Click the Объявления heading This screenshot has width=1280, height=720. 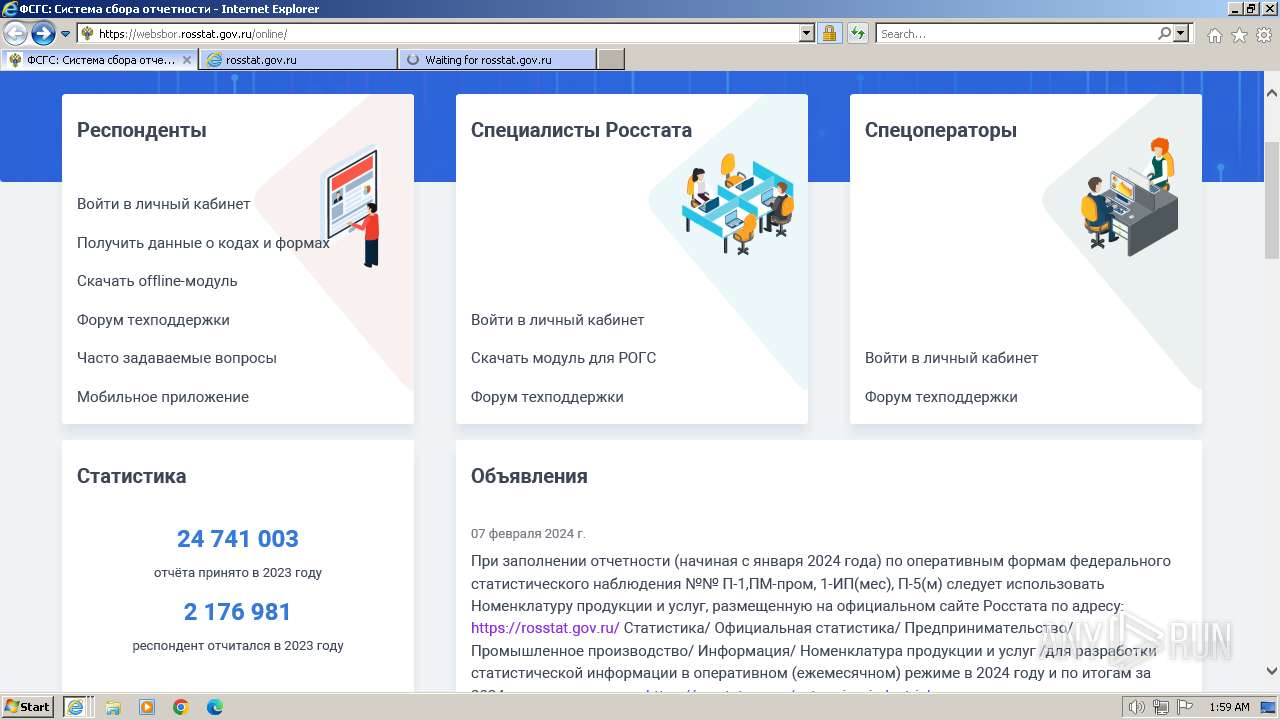pyautogui.click(x=529, y=476)
